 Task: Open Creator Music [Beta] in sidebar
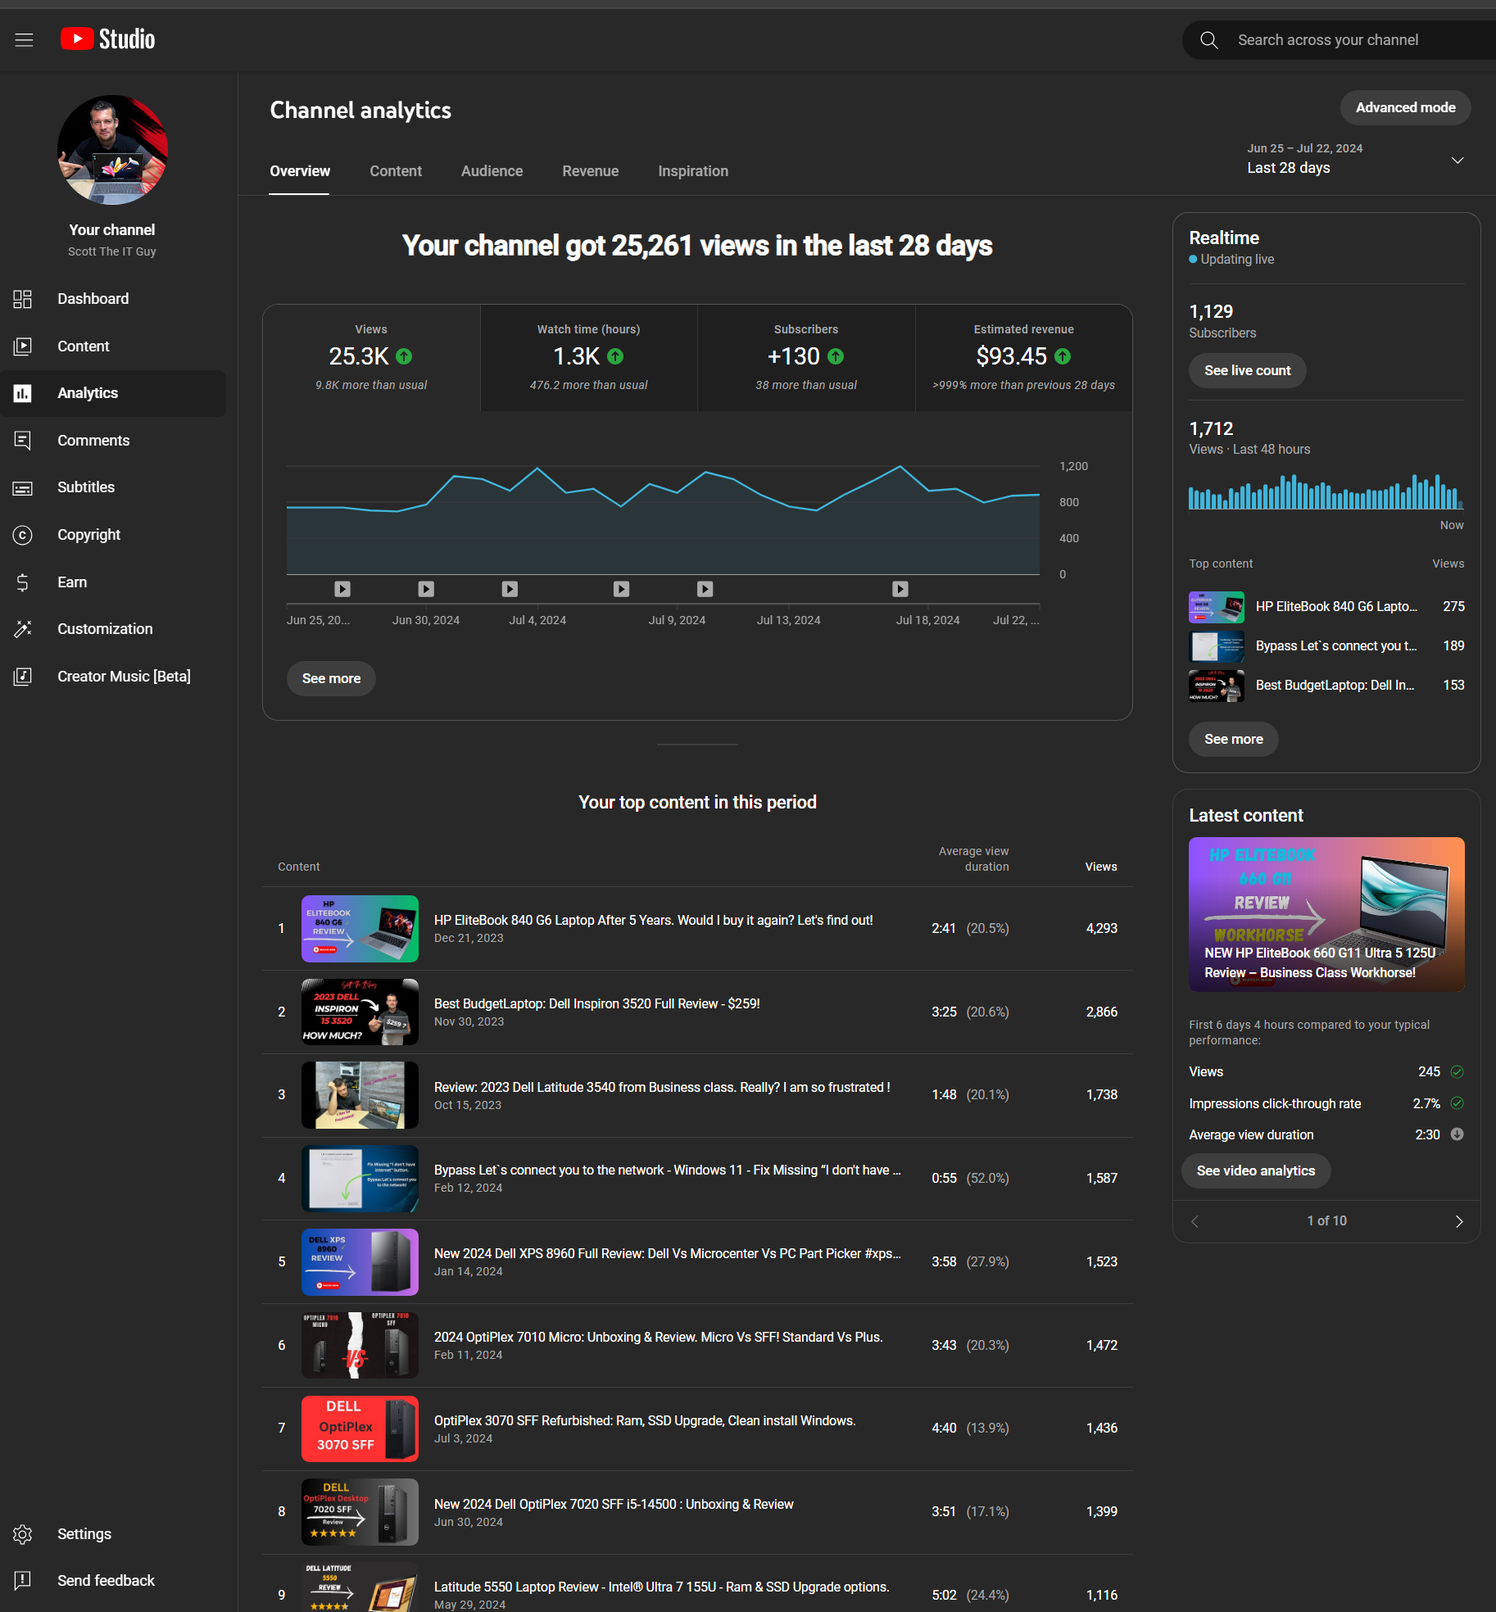coord(113,676)
